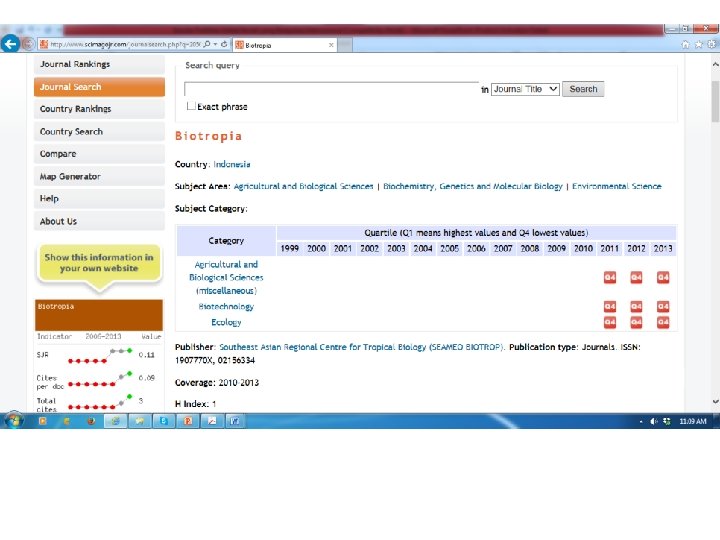
Task: Open the Biotechnology category link
Action: [226, 306]
